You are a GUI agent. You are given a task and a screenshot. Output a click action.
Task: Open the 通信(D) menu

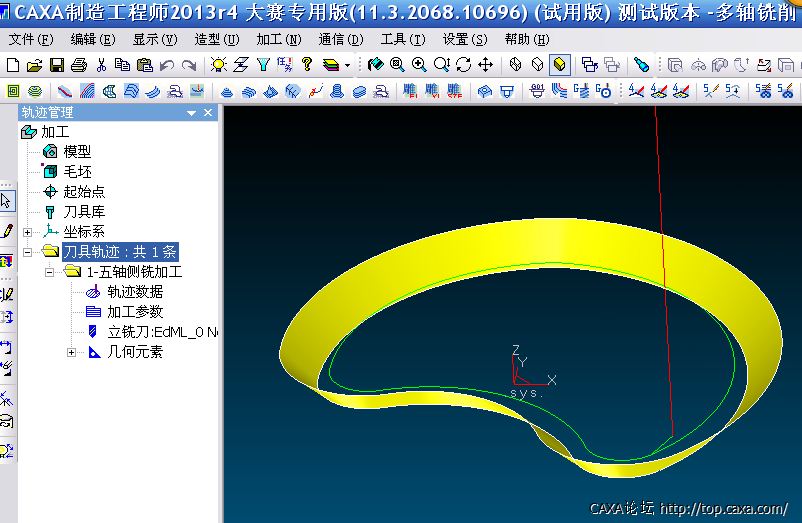(341, 39)
